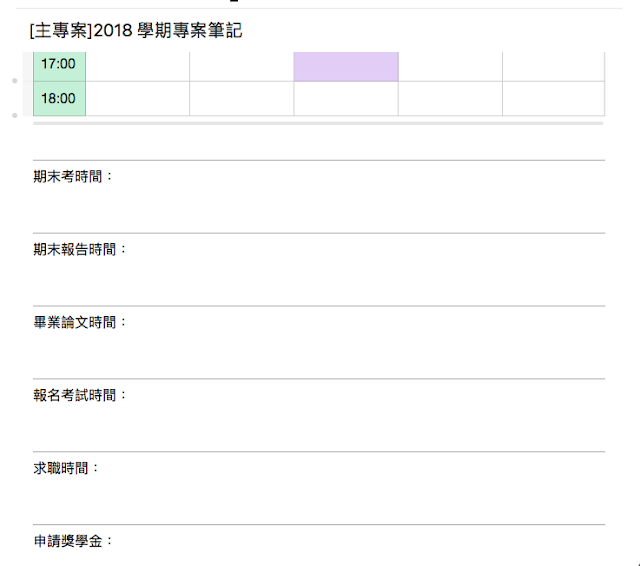Click the row handle dot below 18:00
Image resolution: width=640 pixels, height=566 pixels.
[15, 115]
